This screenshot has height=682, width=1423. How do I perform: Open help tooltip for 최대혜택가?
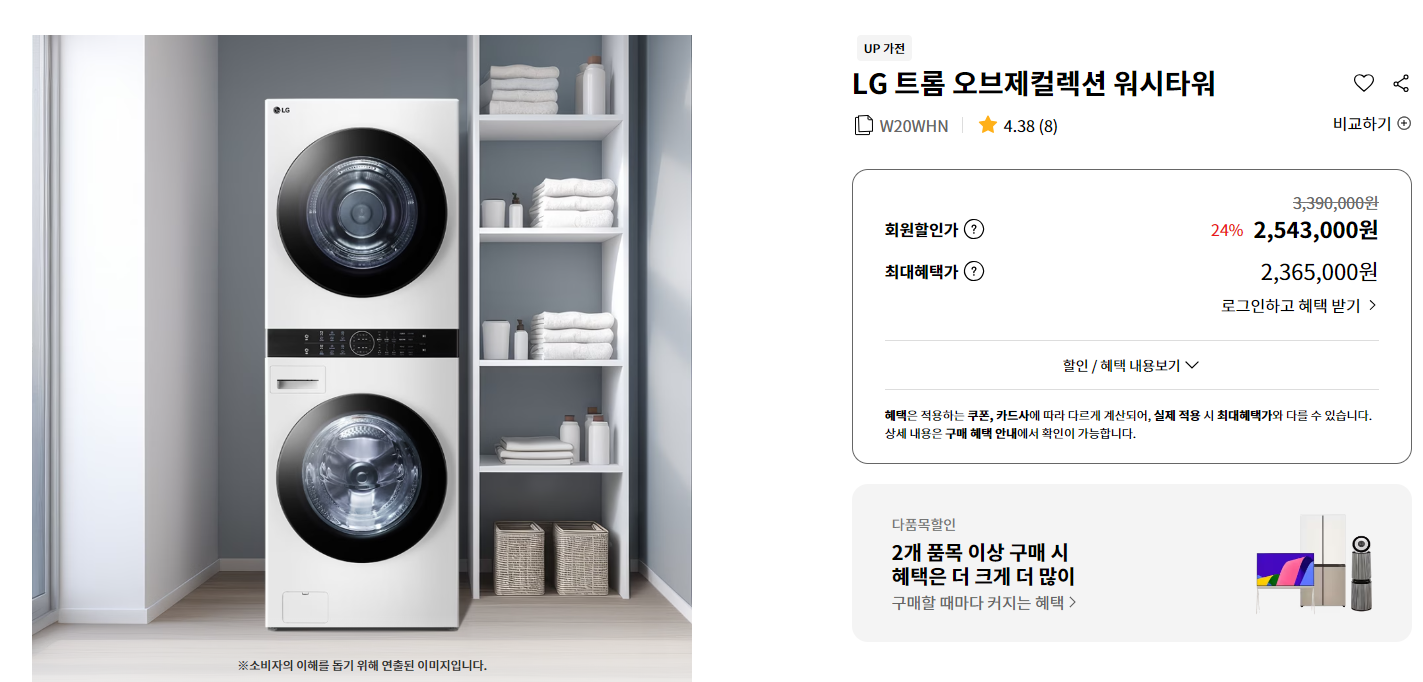click(x=974, y=271)
